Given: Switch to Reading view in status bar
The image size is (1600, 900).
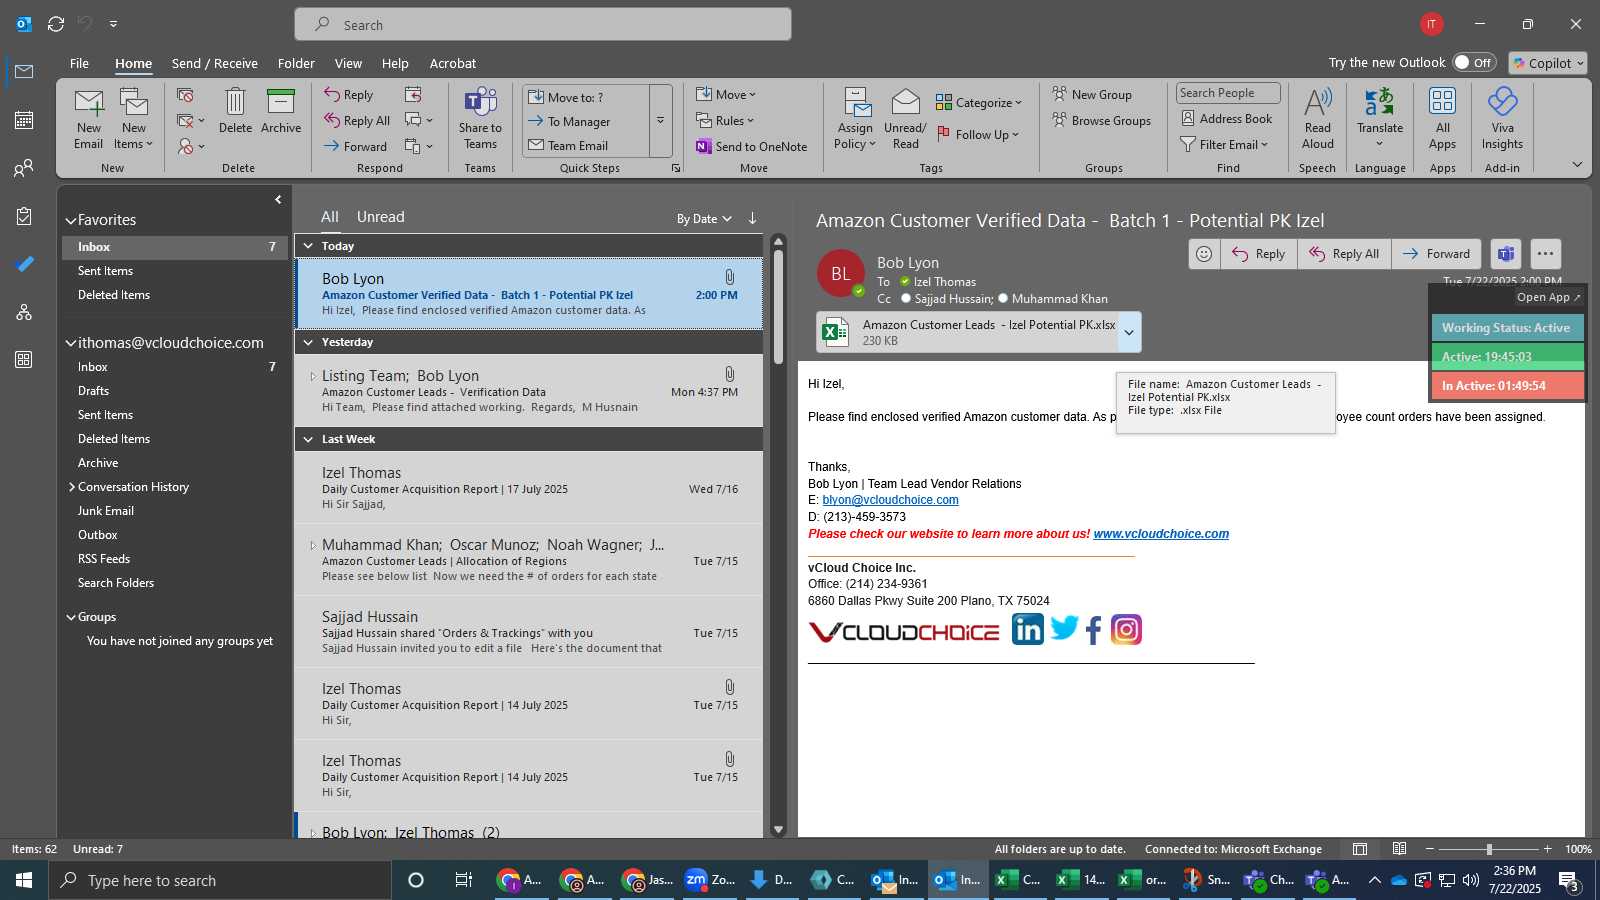Looking at the screenshot, I should click(1400, 849).
